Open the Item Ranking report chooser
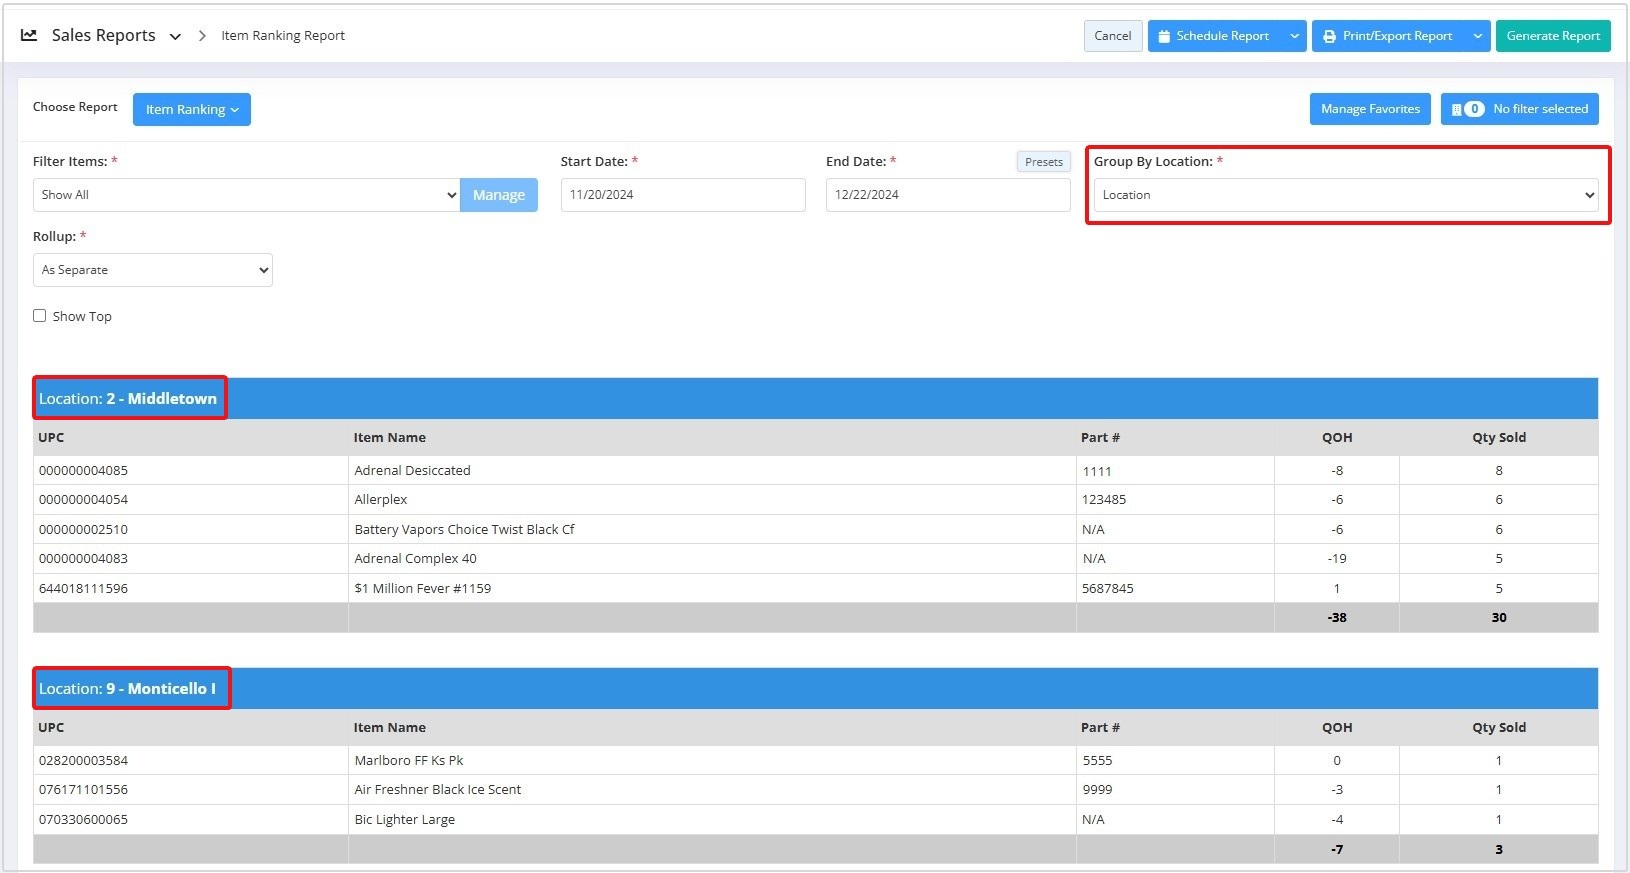The height and width of the screenshot is (873, 1630). click(192, 109)
